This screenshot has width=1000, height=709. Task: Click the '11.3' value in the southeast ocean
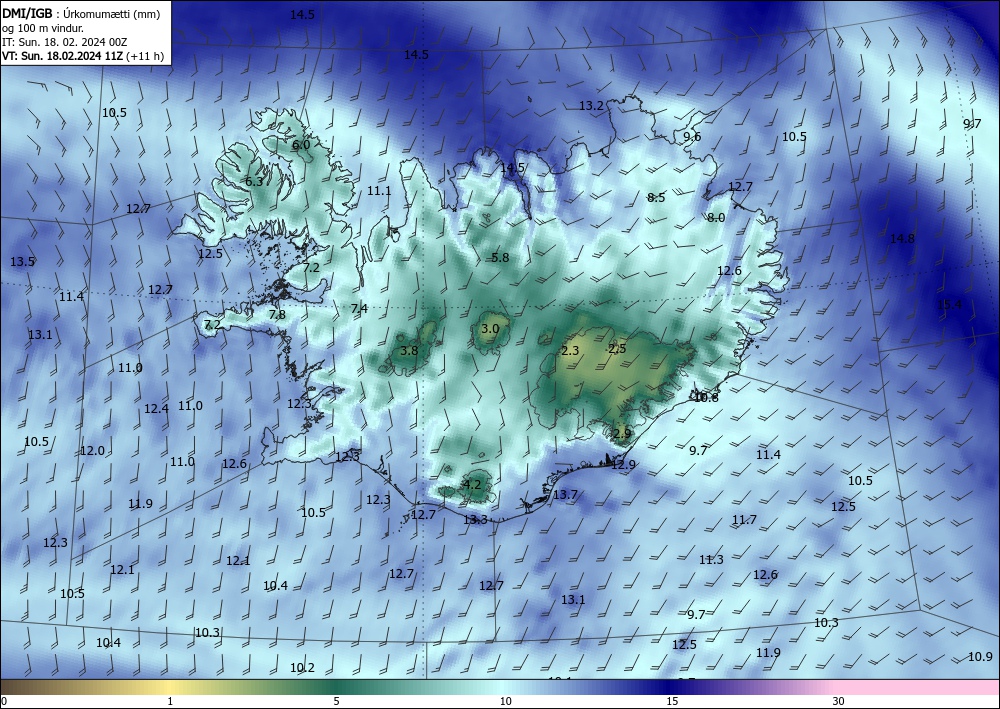(711, 560)
